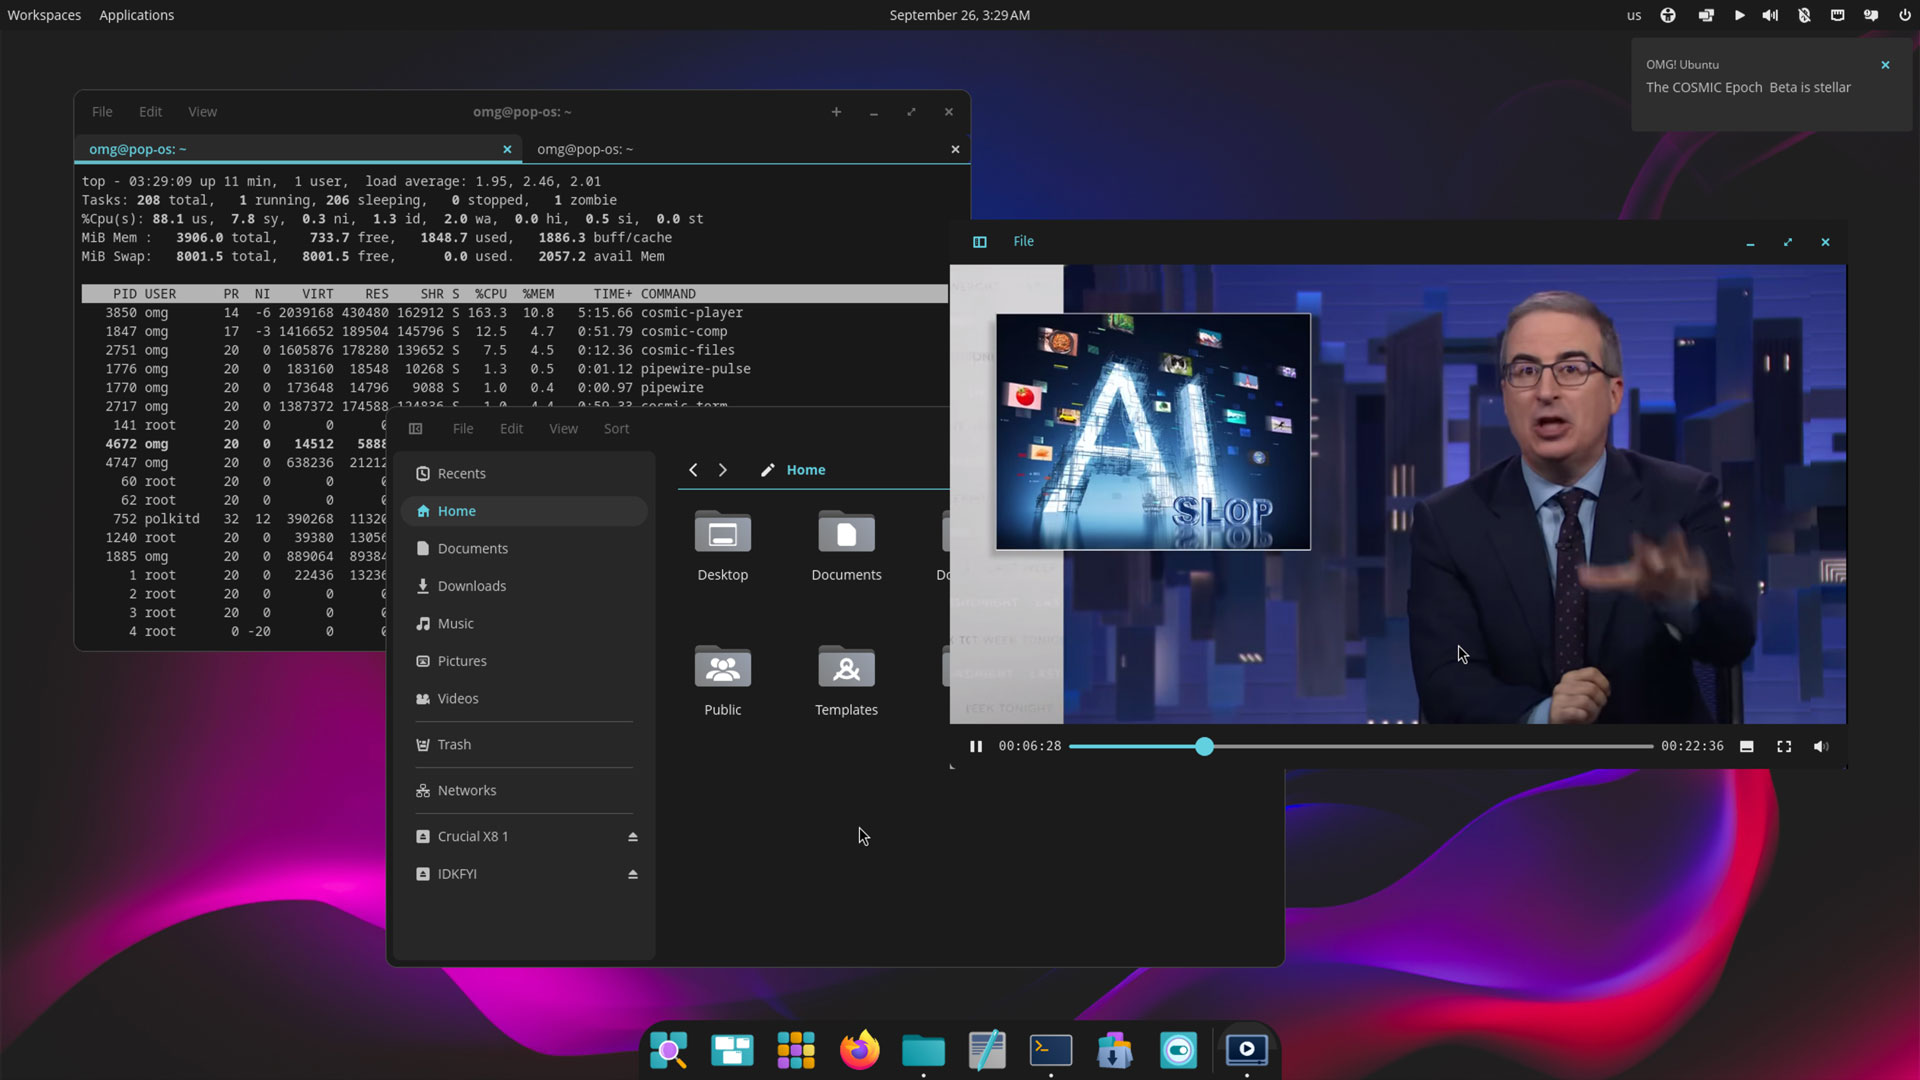Open the subtitle menu in the video player

(1746, 747)
